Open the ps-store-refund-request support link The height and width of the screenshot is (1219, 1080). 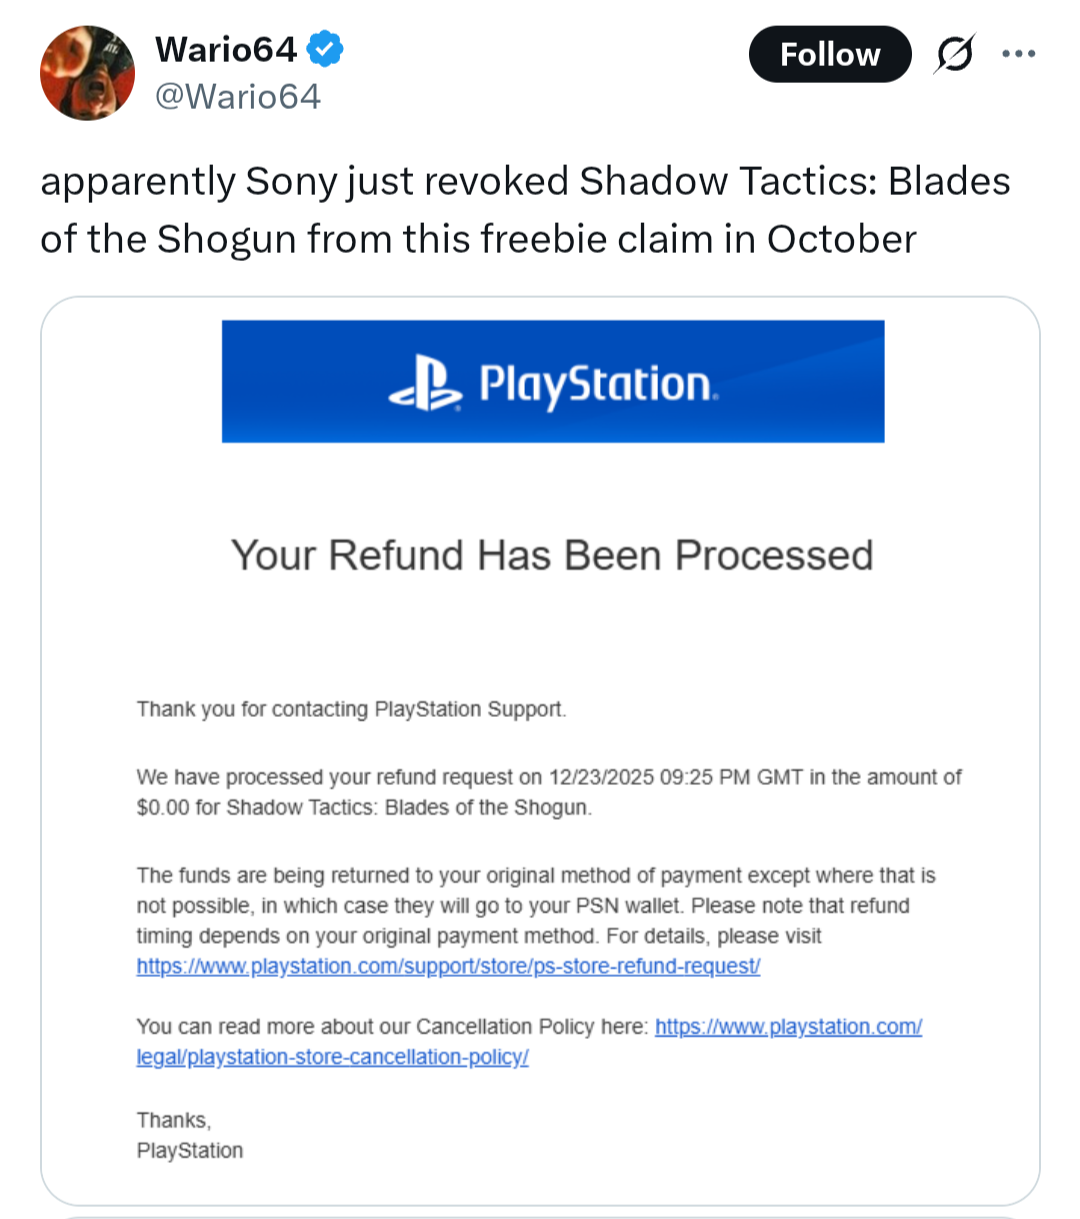[448, 967]
